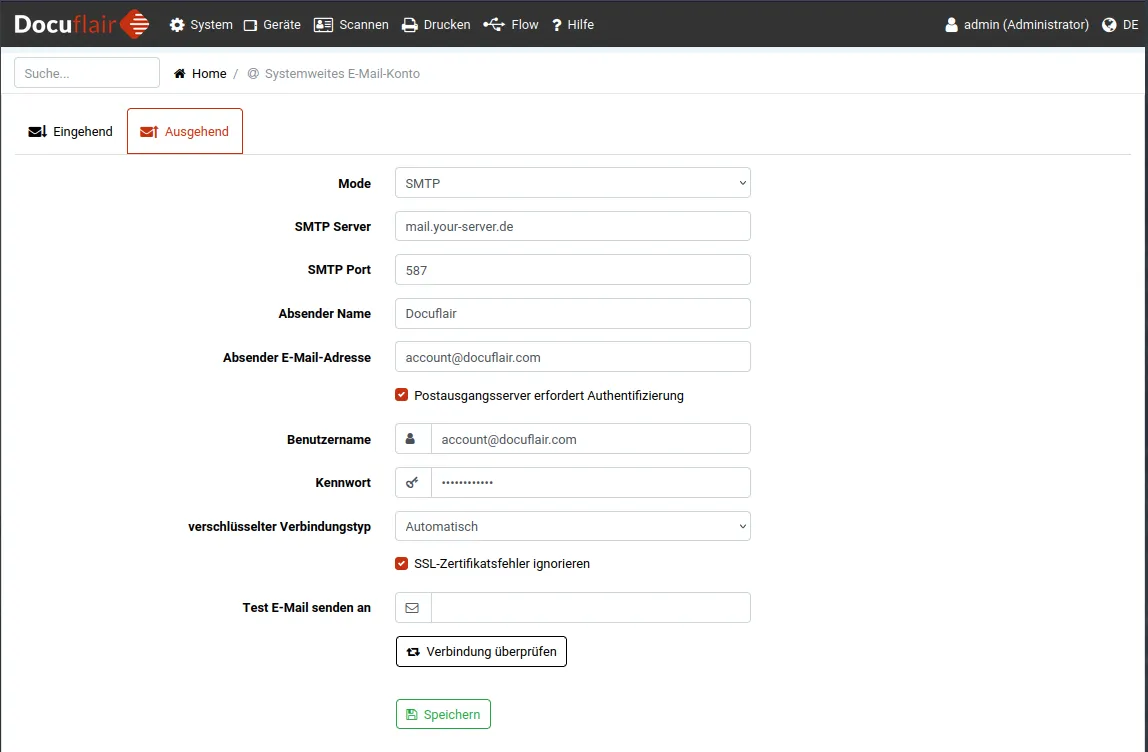Click the green Speichern button

pos(443,714)
